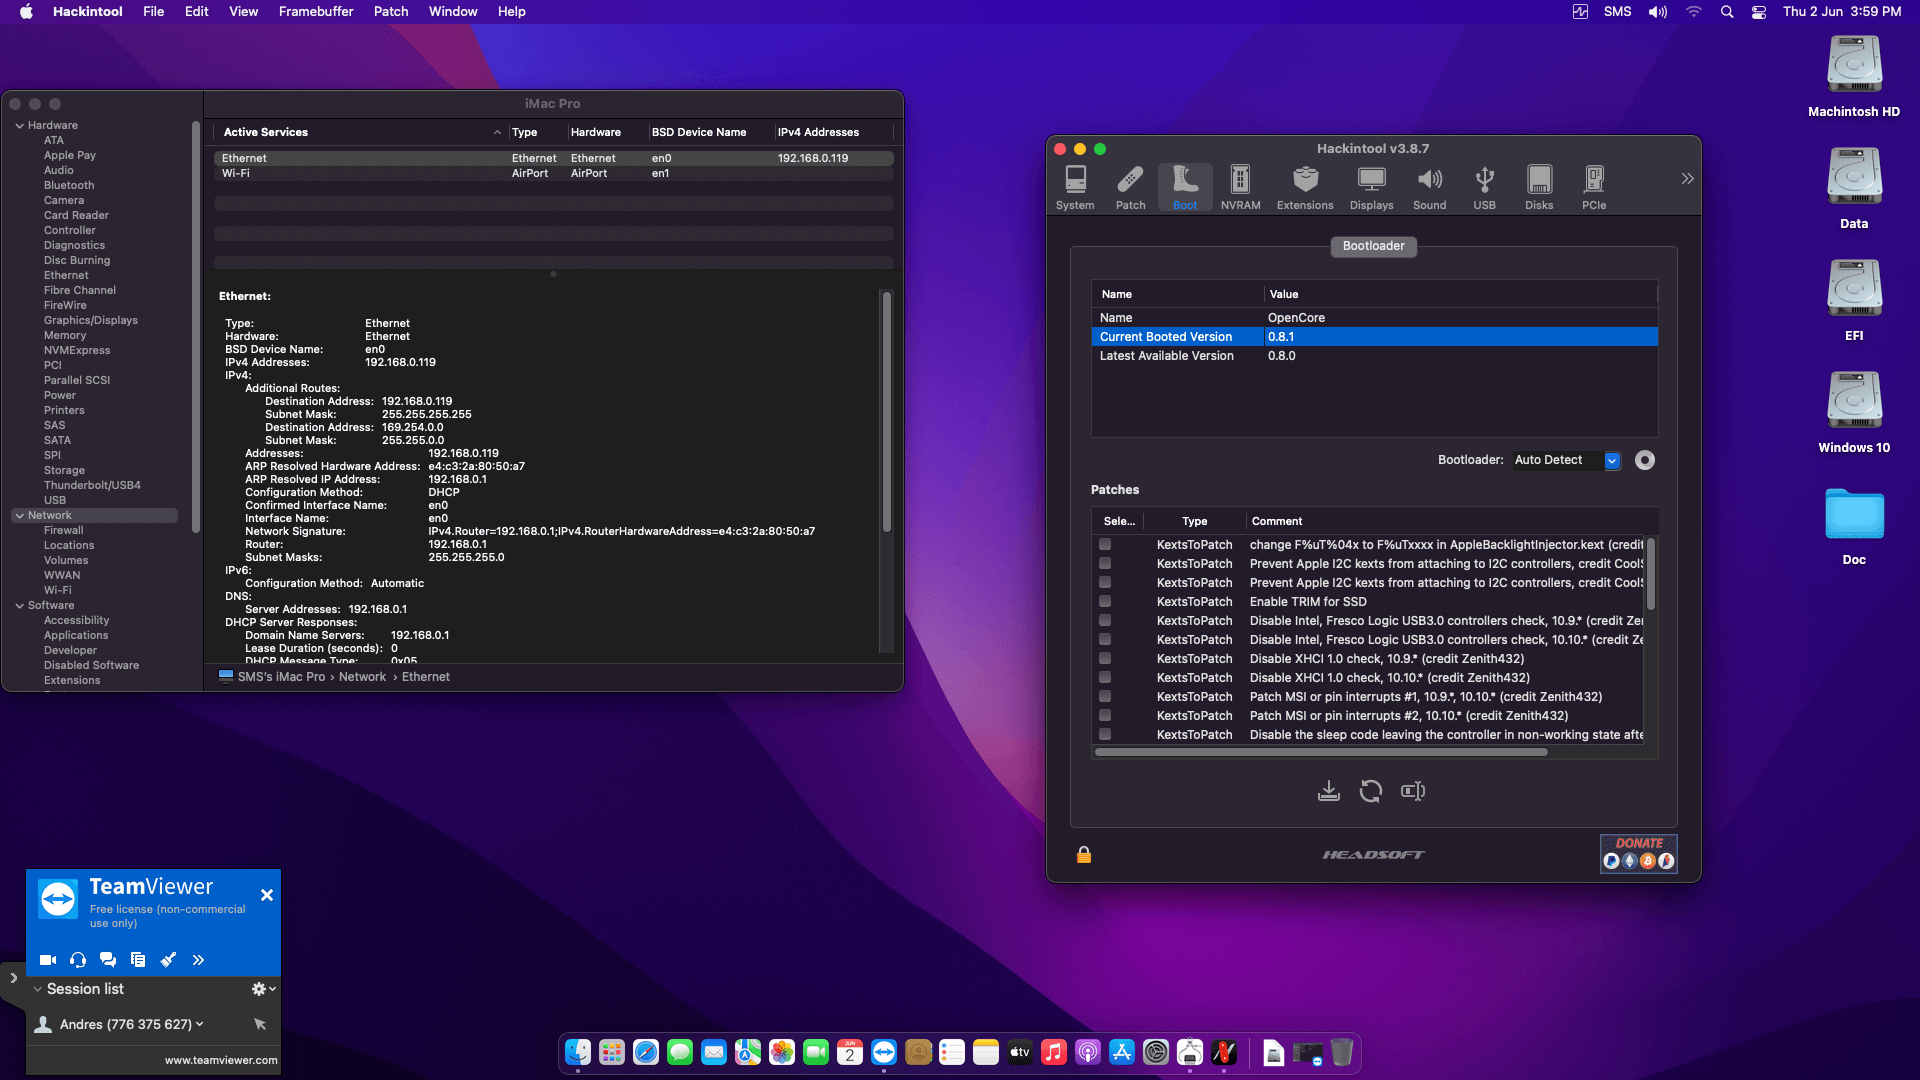Collapse the TeamViewer Session list
This screenshot has width=1920, height=1080.
[x=38, y=989]
